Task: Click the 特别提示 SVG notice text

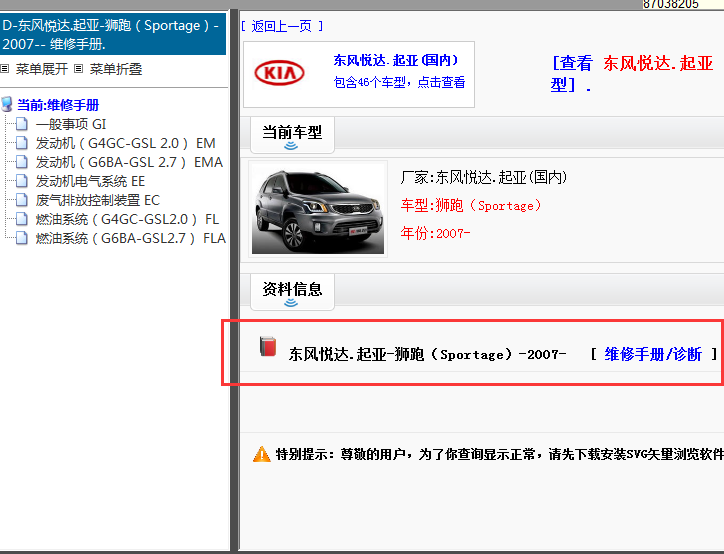Action: pos(499,454)
